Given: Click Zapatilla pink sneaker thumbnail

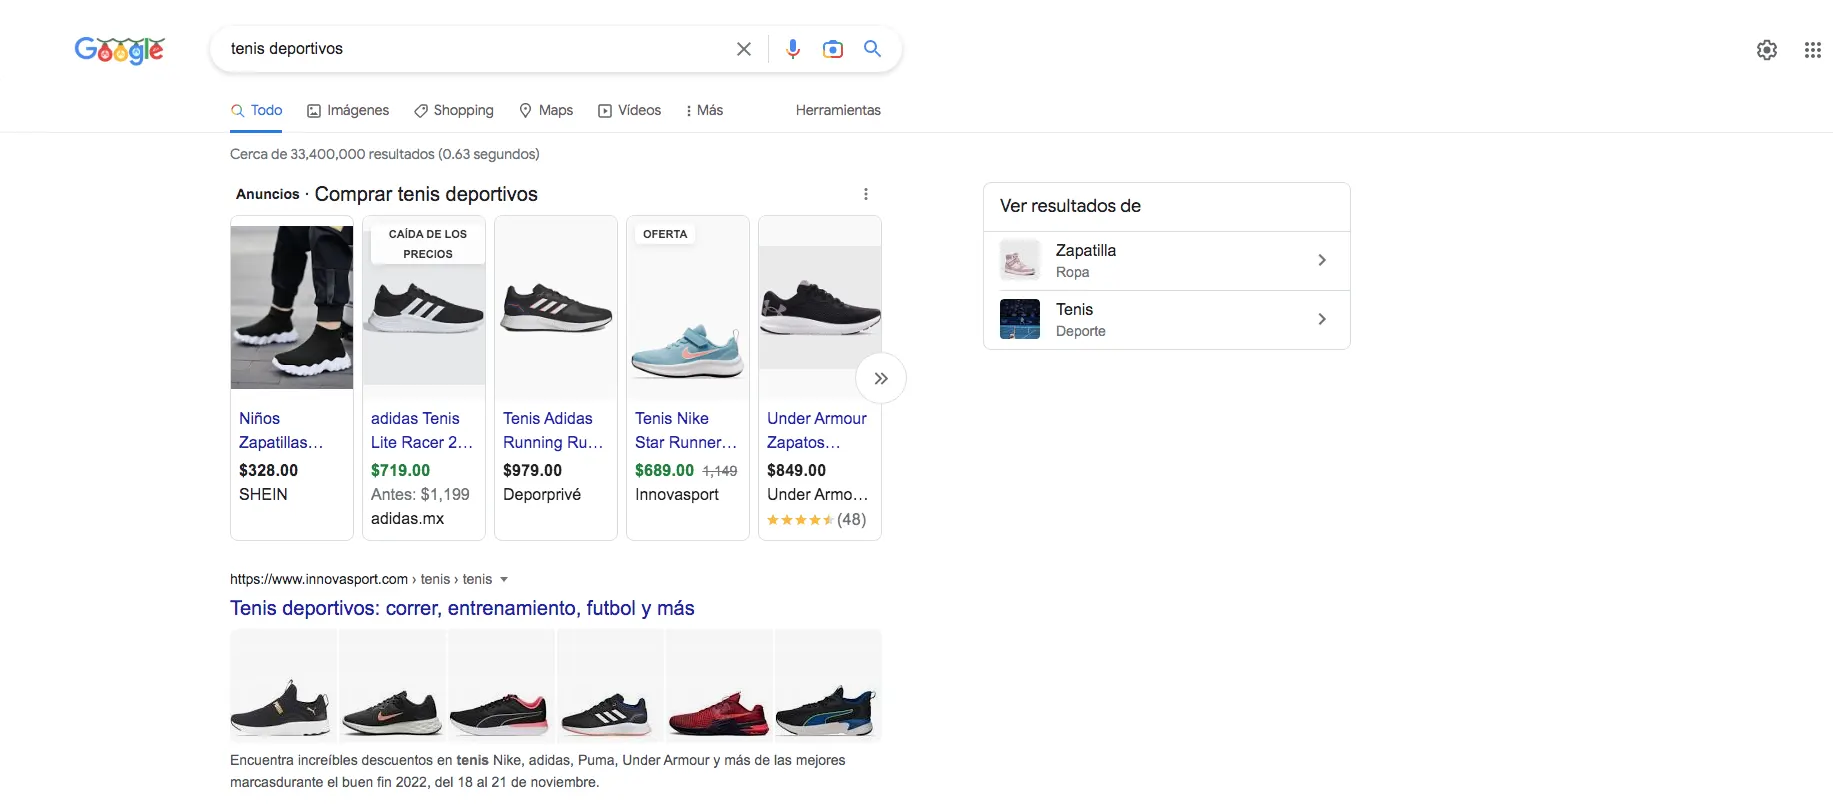Looking at the screenshot, I should [x=1020, y=261].
